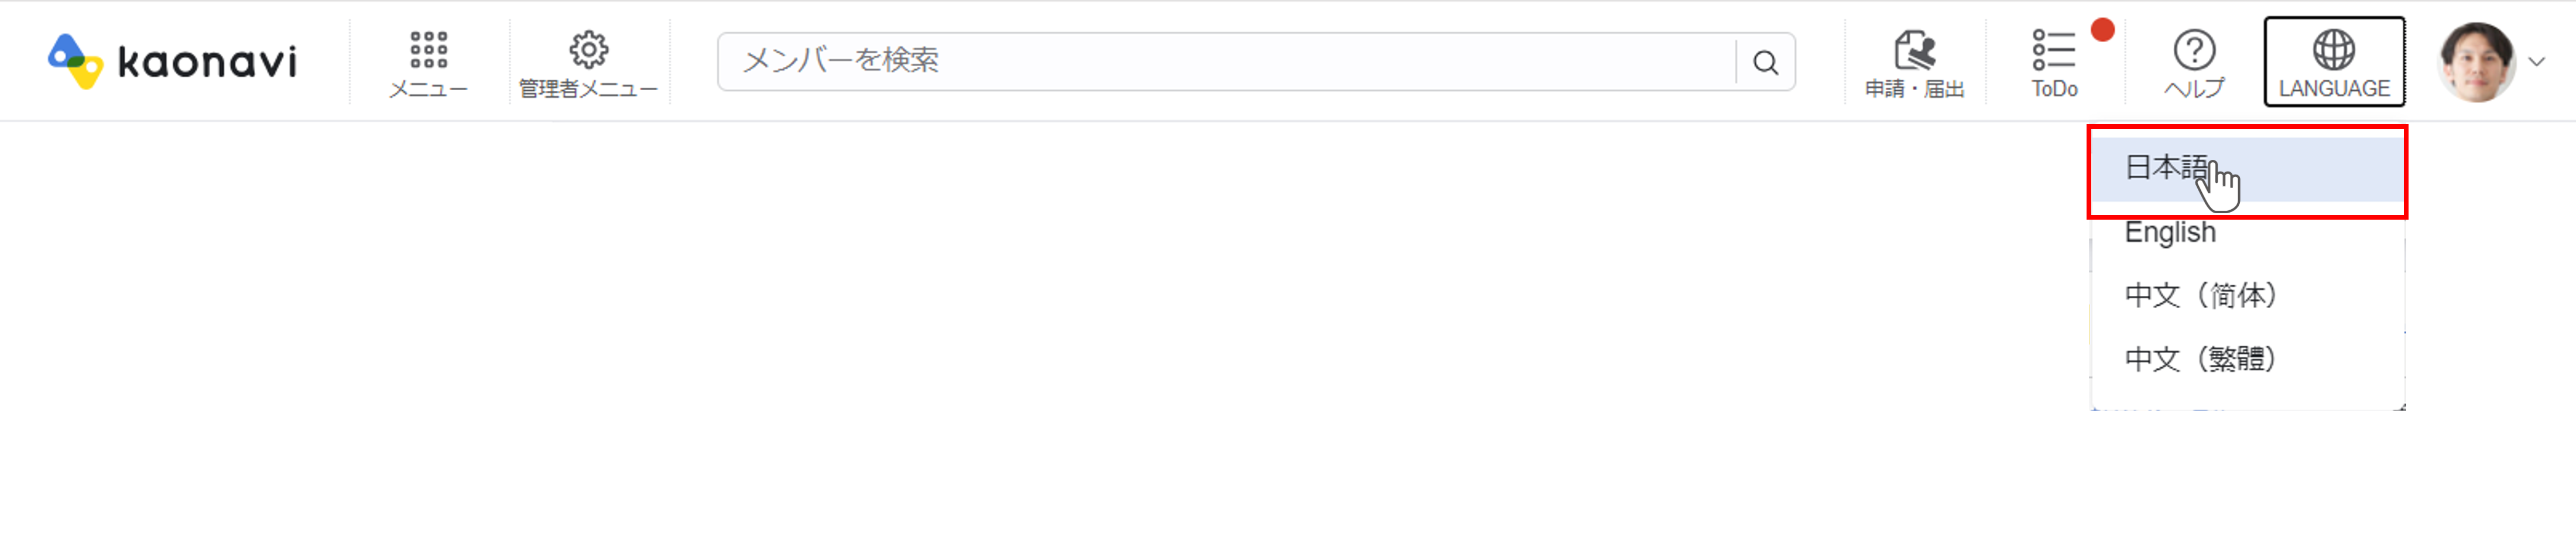Focus the メンバーを検索 search field

(x=1225, y=61)
